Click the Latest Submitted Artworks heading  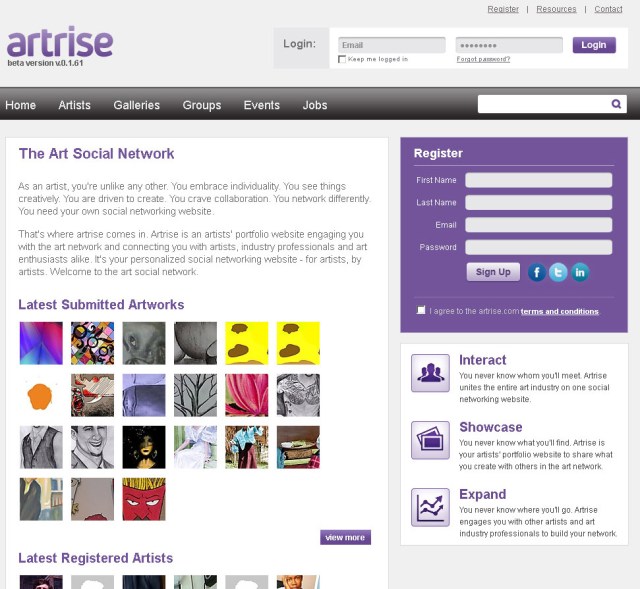(x=101, y=305)
